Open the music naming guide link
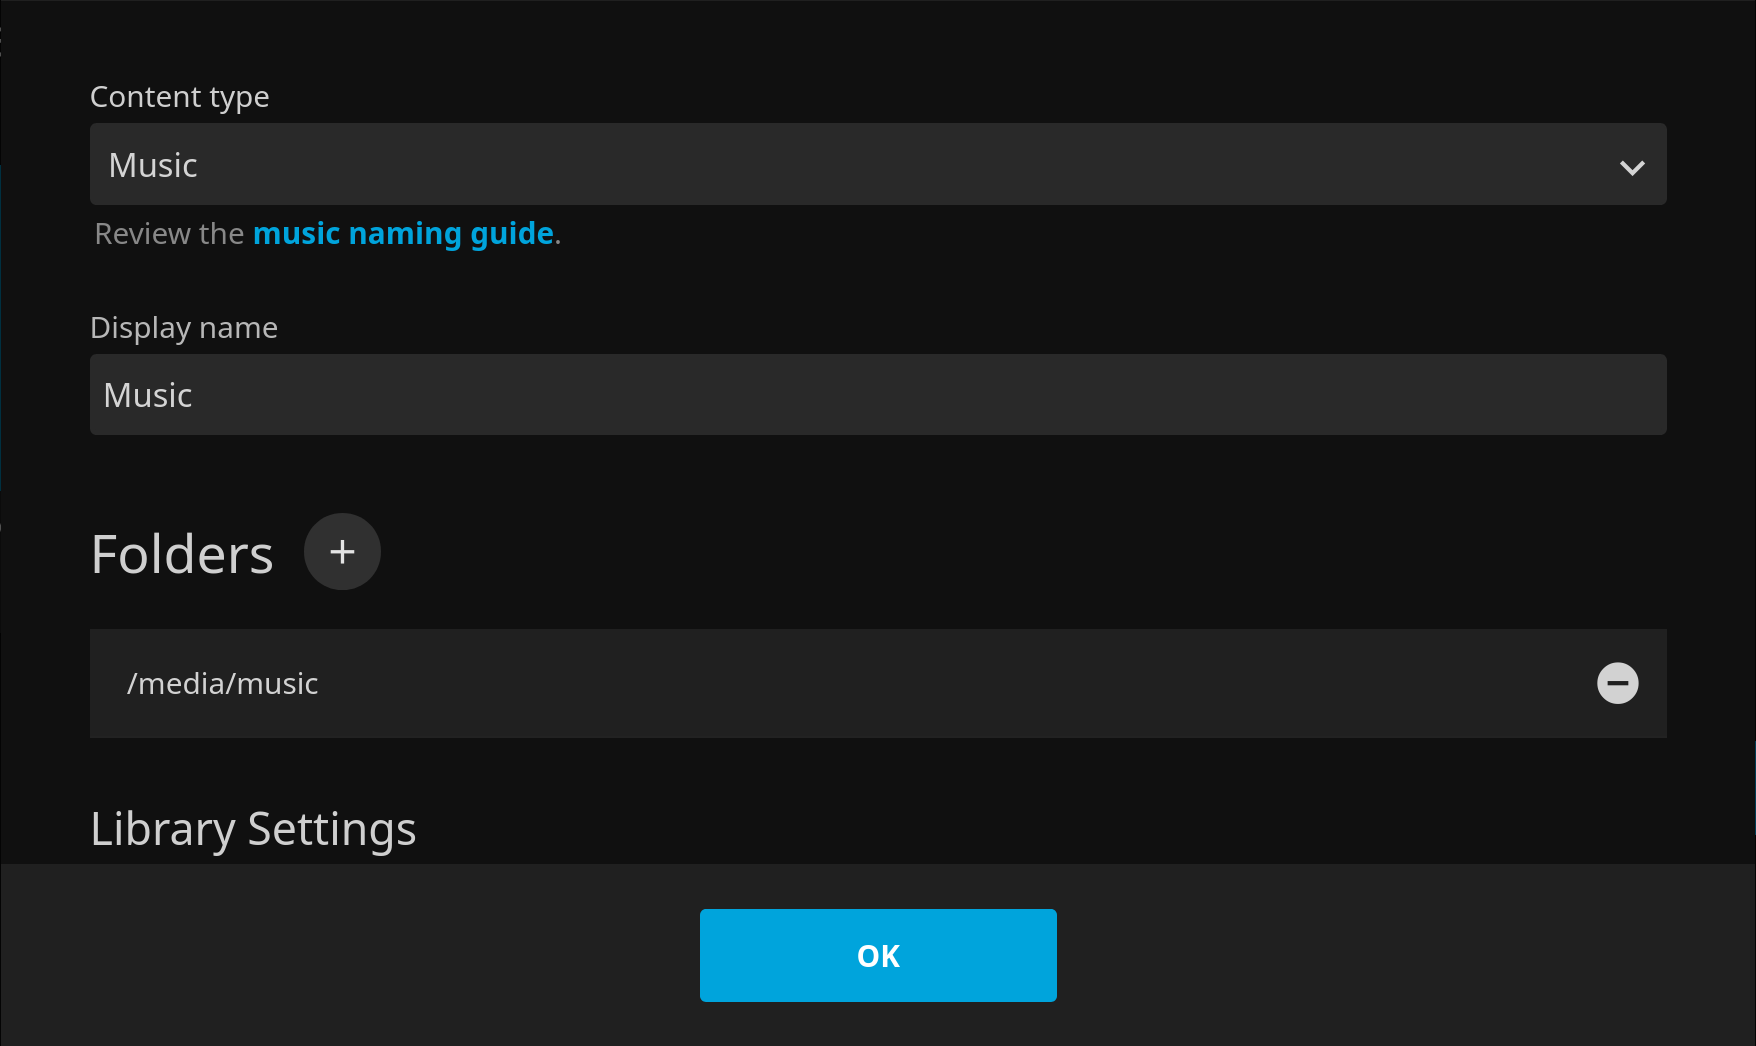This screenshot has height=1046, width=1756. 403,234
